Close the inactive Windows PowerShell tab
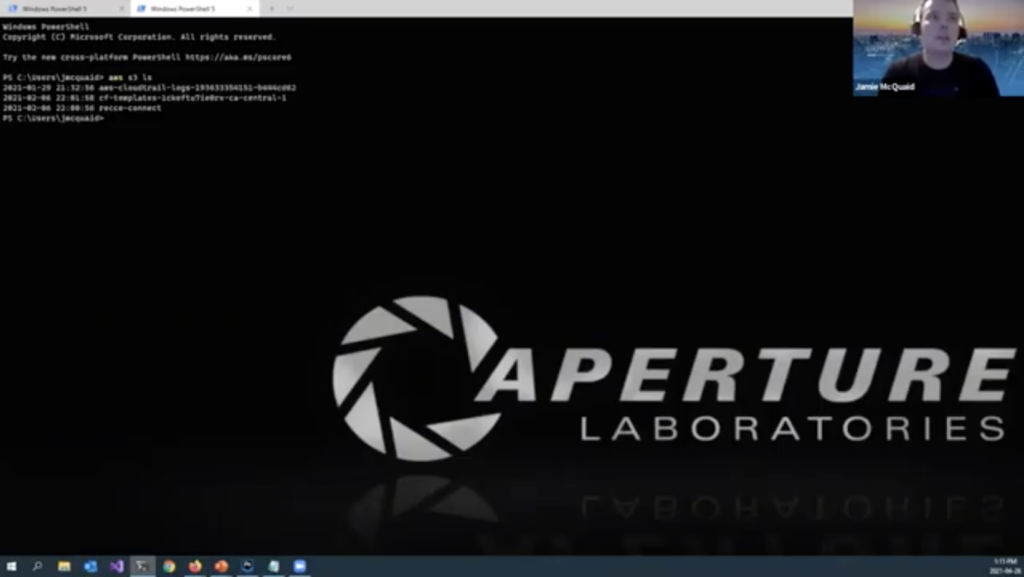Screen dimensions: 1024x577 pos(121,9)
